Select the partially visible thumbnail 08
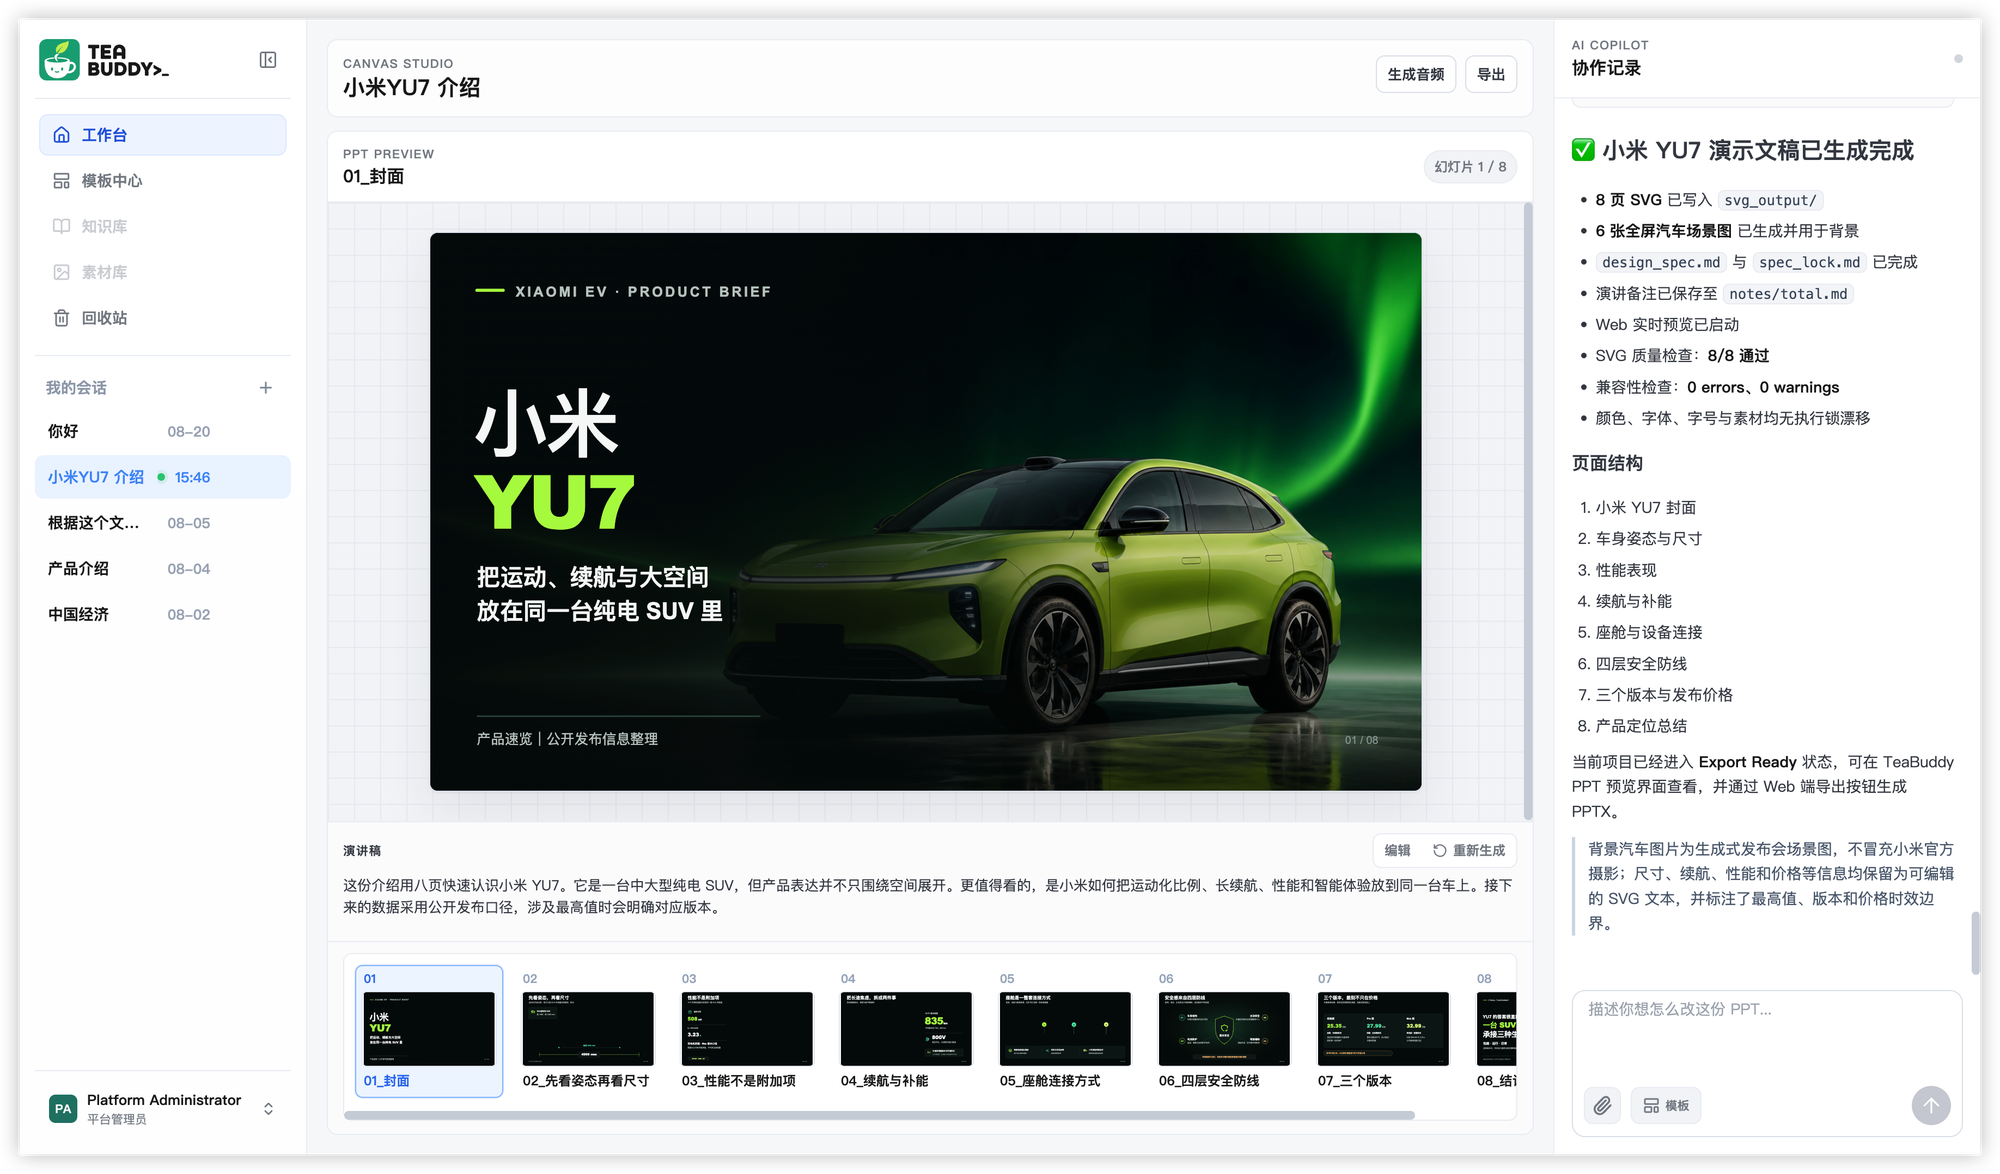The image size is (2000, 1174). [x=1495, y=1031]
